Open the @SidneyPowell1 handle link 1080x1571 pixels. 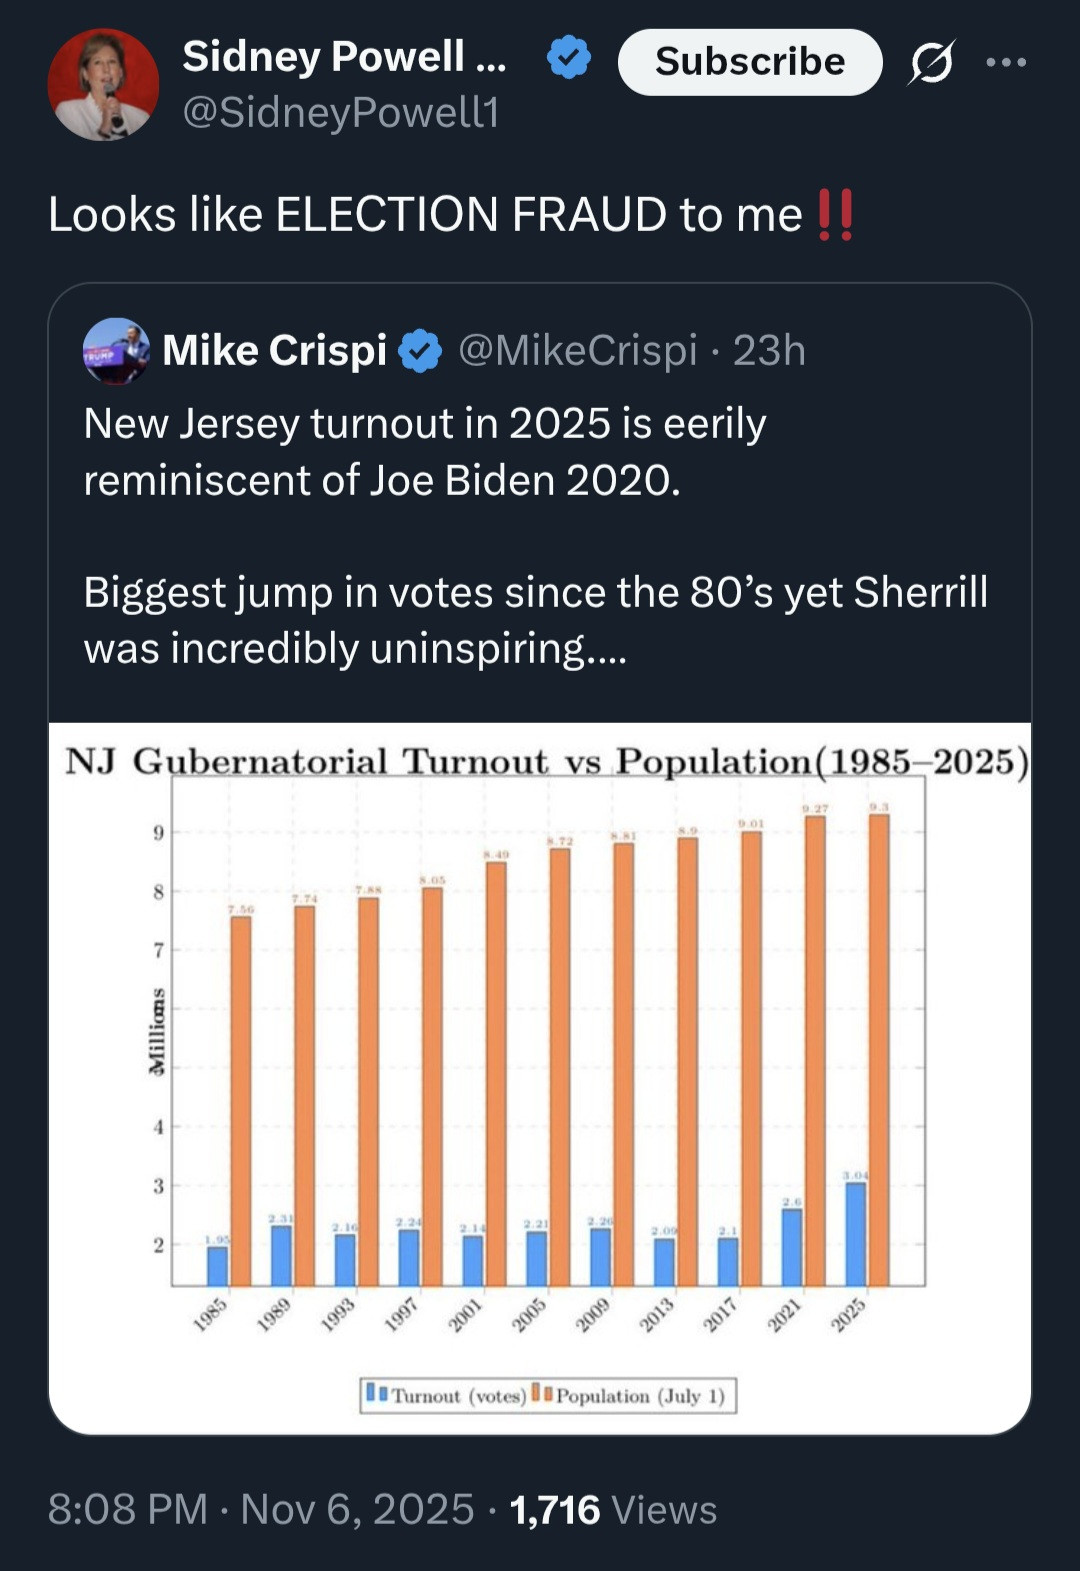340,113
